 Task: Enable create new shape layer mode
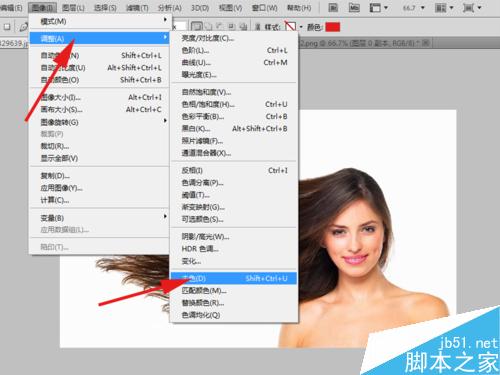click(x=196, y=27)
